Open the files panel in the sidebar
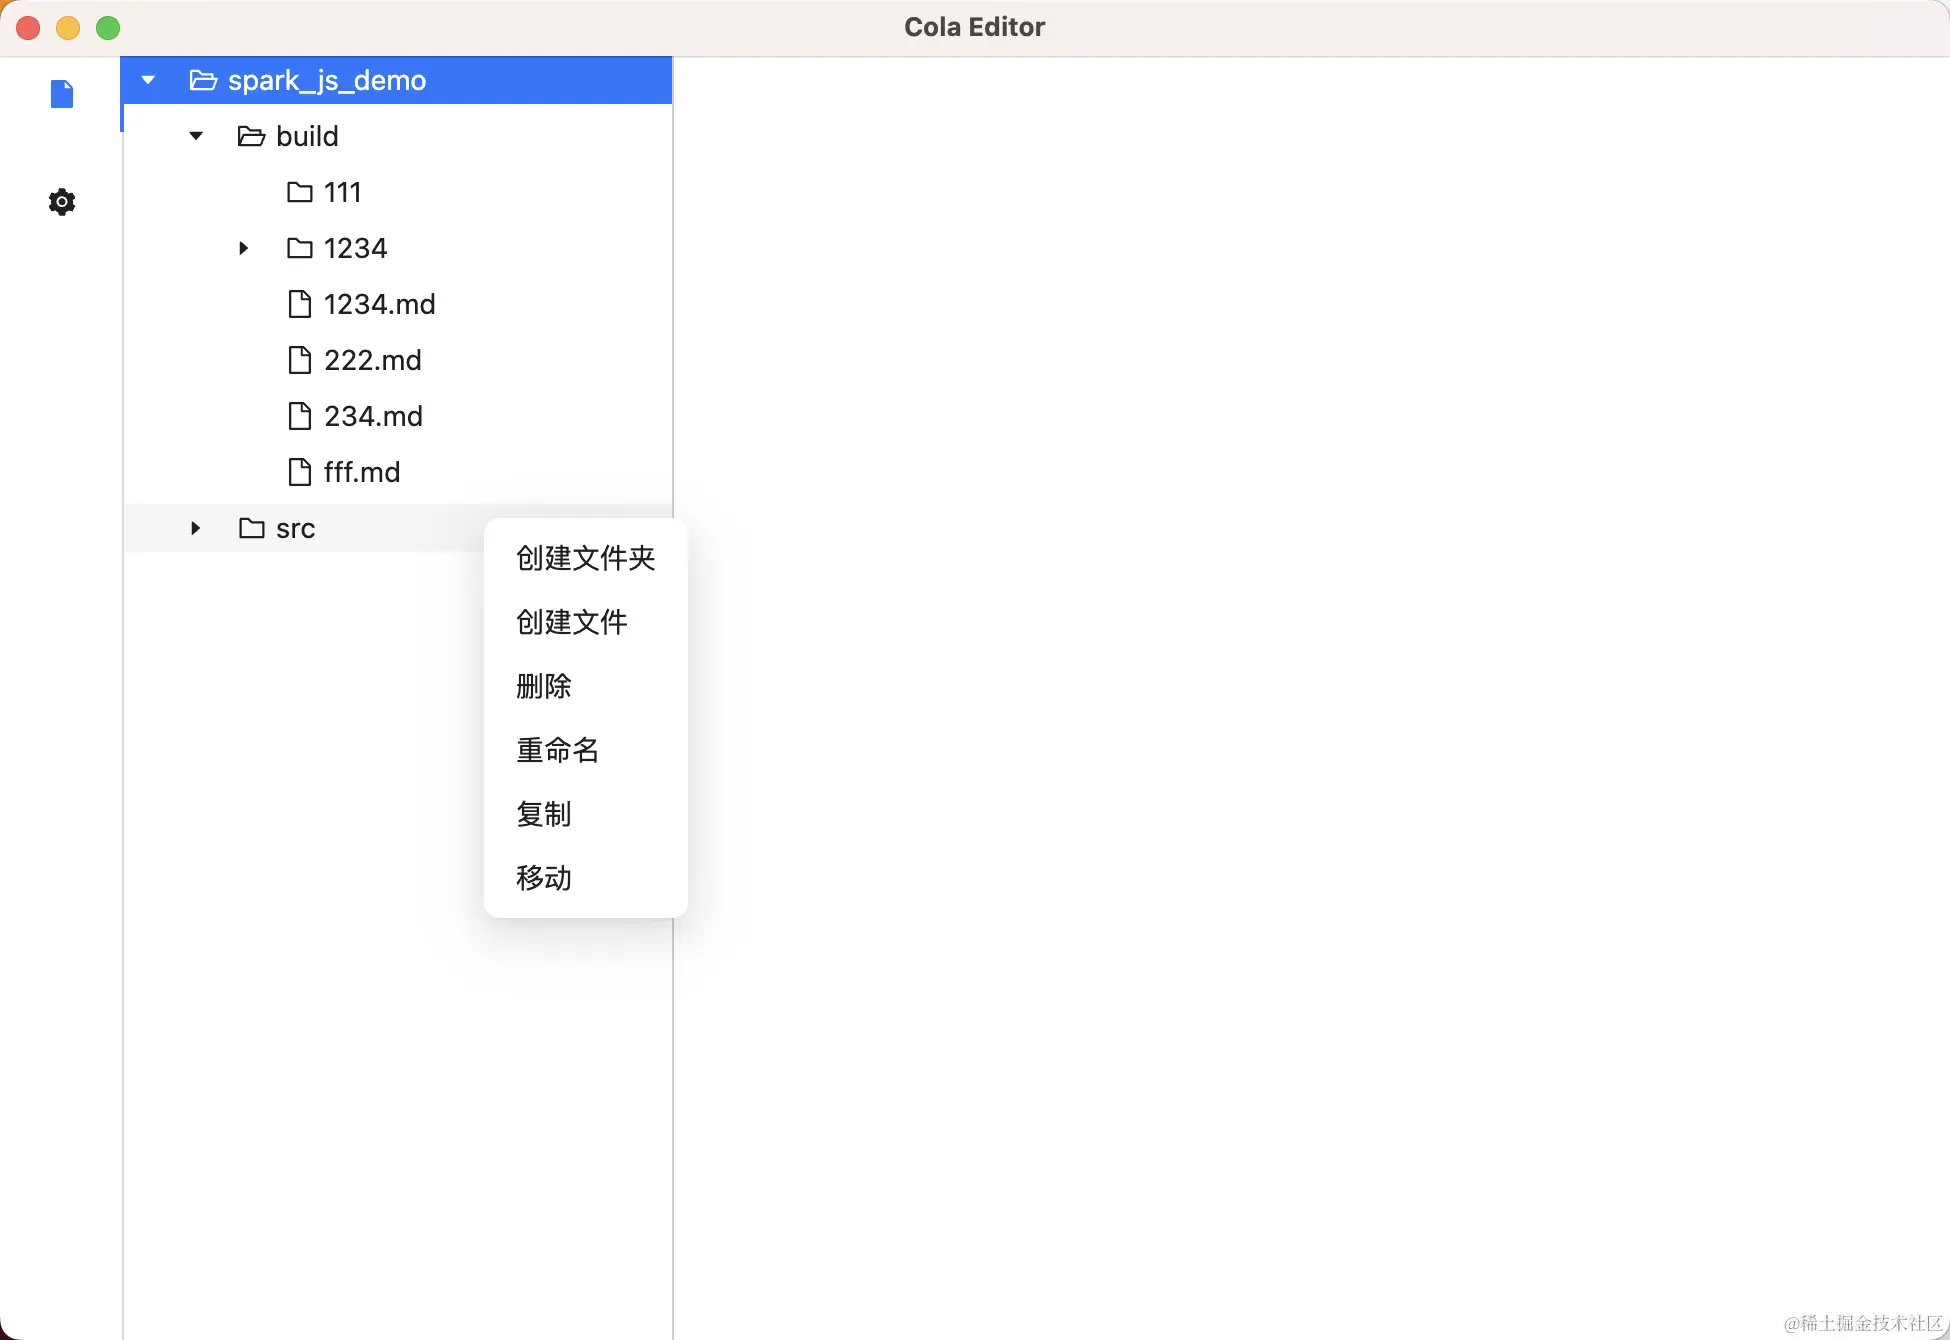This screenshot has height=1340, width=1950. coord(62,94)
